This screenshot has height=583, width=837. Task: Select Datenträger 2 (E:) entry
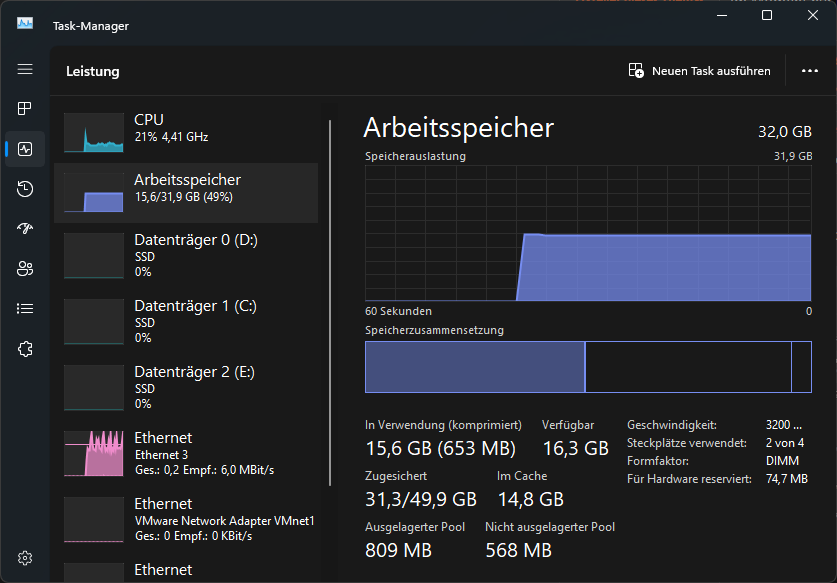pyautogui.click(x=186, y=387)
